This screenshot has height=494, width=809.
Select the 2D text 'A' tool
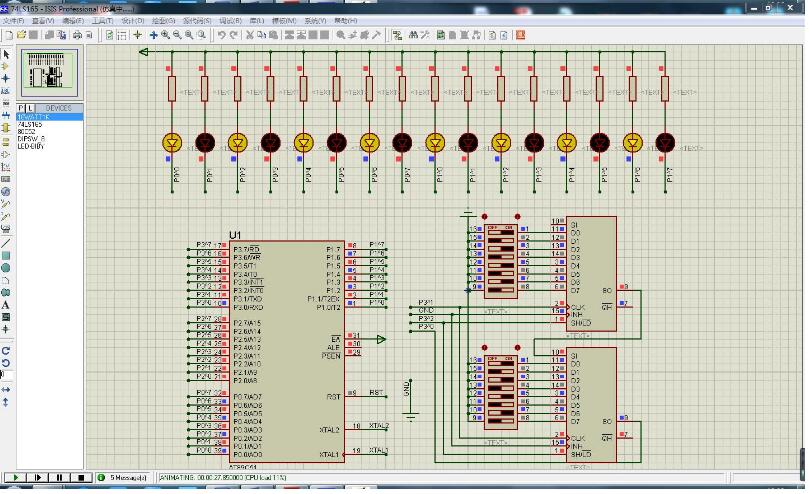coord(6,305)
